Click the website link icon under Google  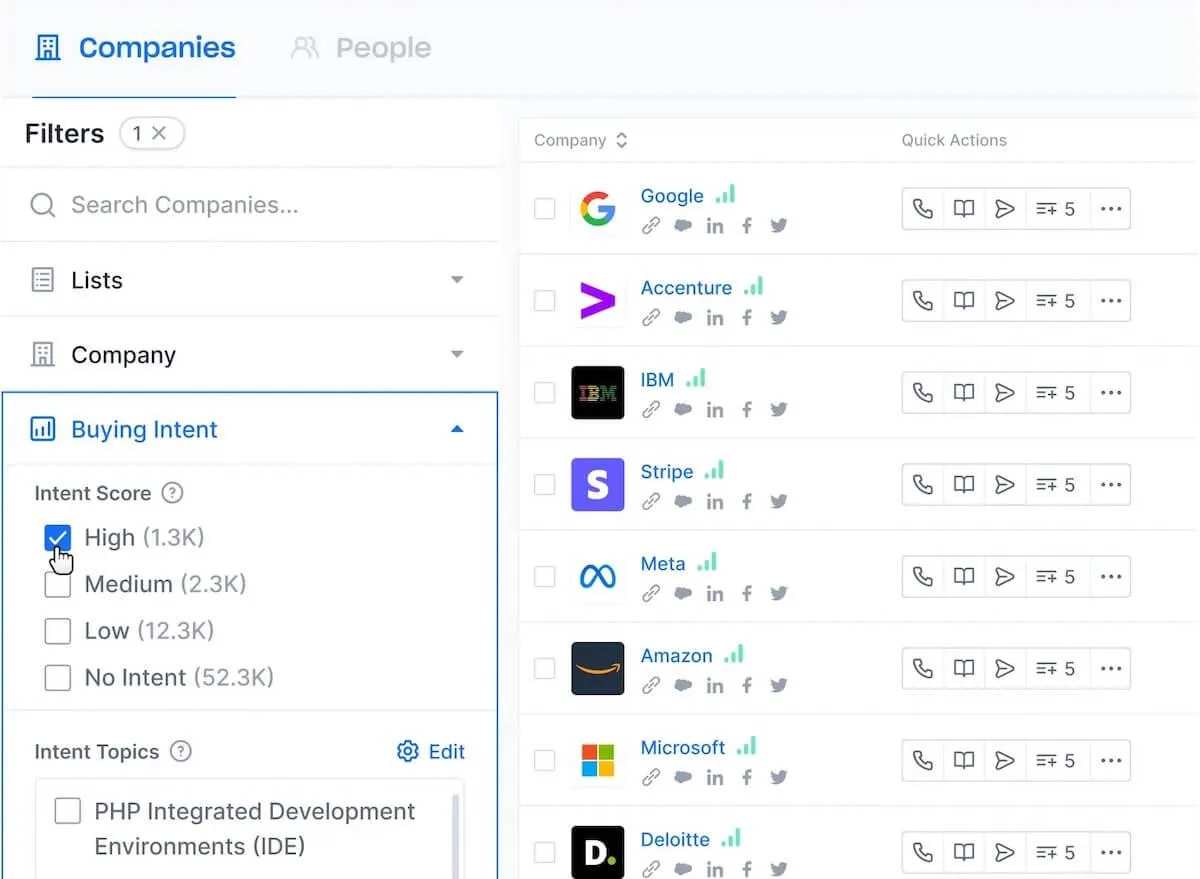651,226
